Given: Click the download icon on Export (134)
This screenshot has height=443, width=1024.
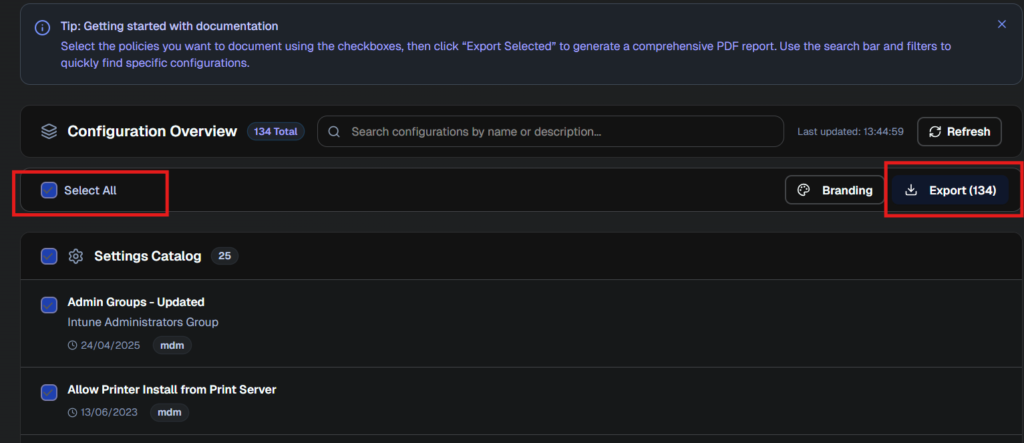Looking at the screenshot, I should [910, 190].
